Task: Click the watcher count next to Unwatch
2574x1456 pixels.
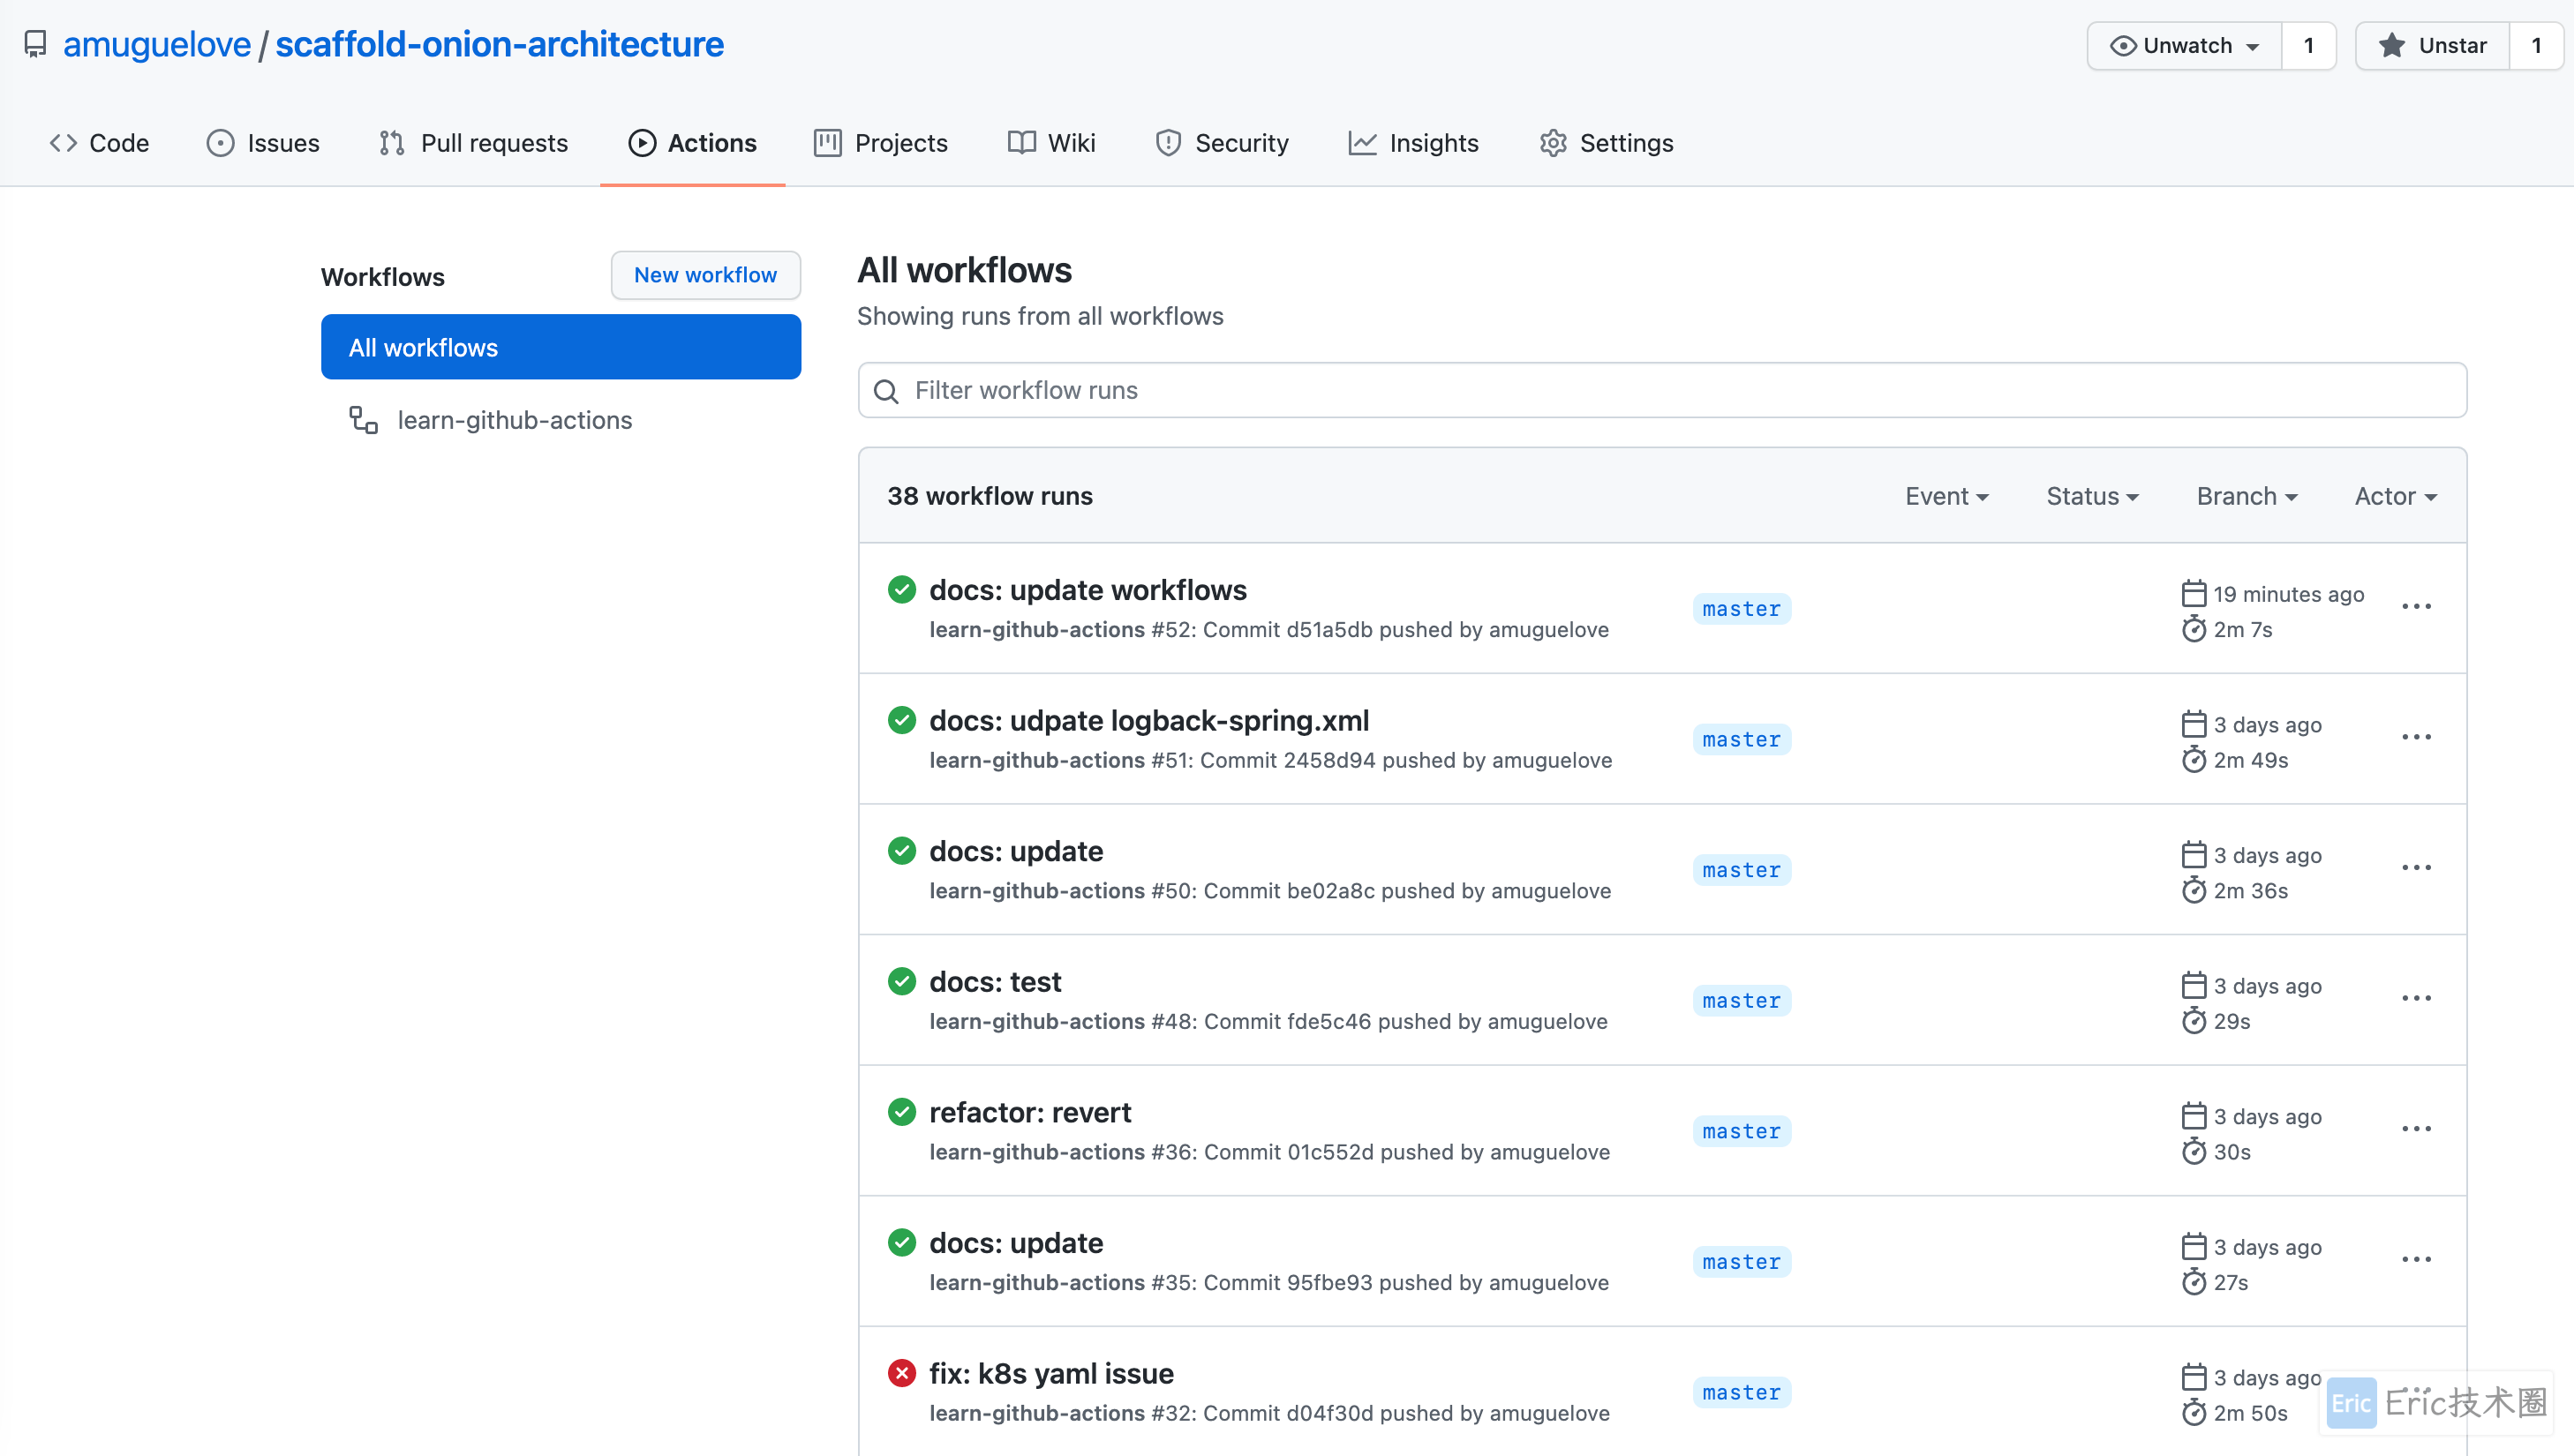Action: [x=2308, y=46]
